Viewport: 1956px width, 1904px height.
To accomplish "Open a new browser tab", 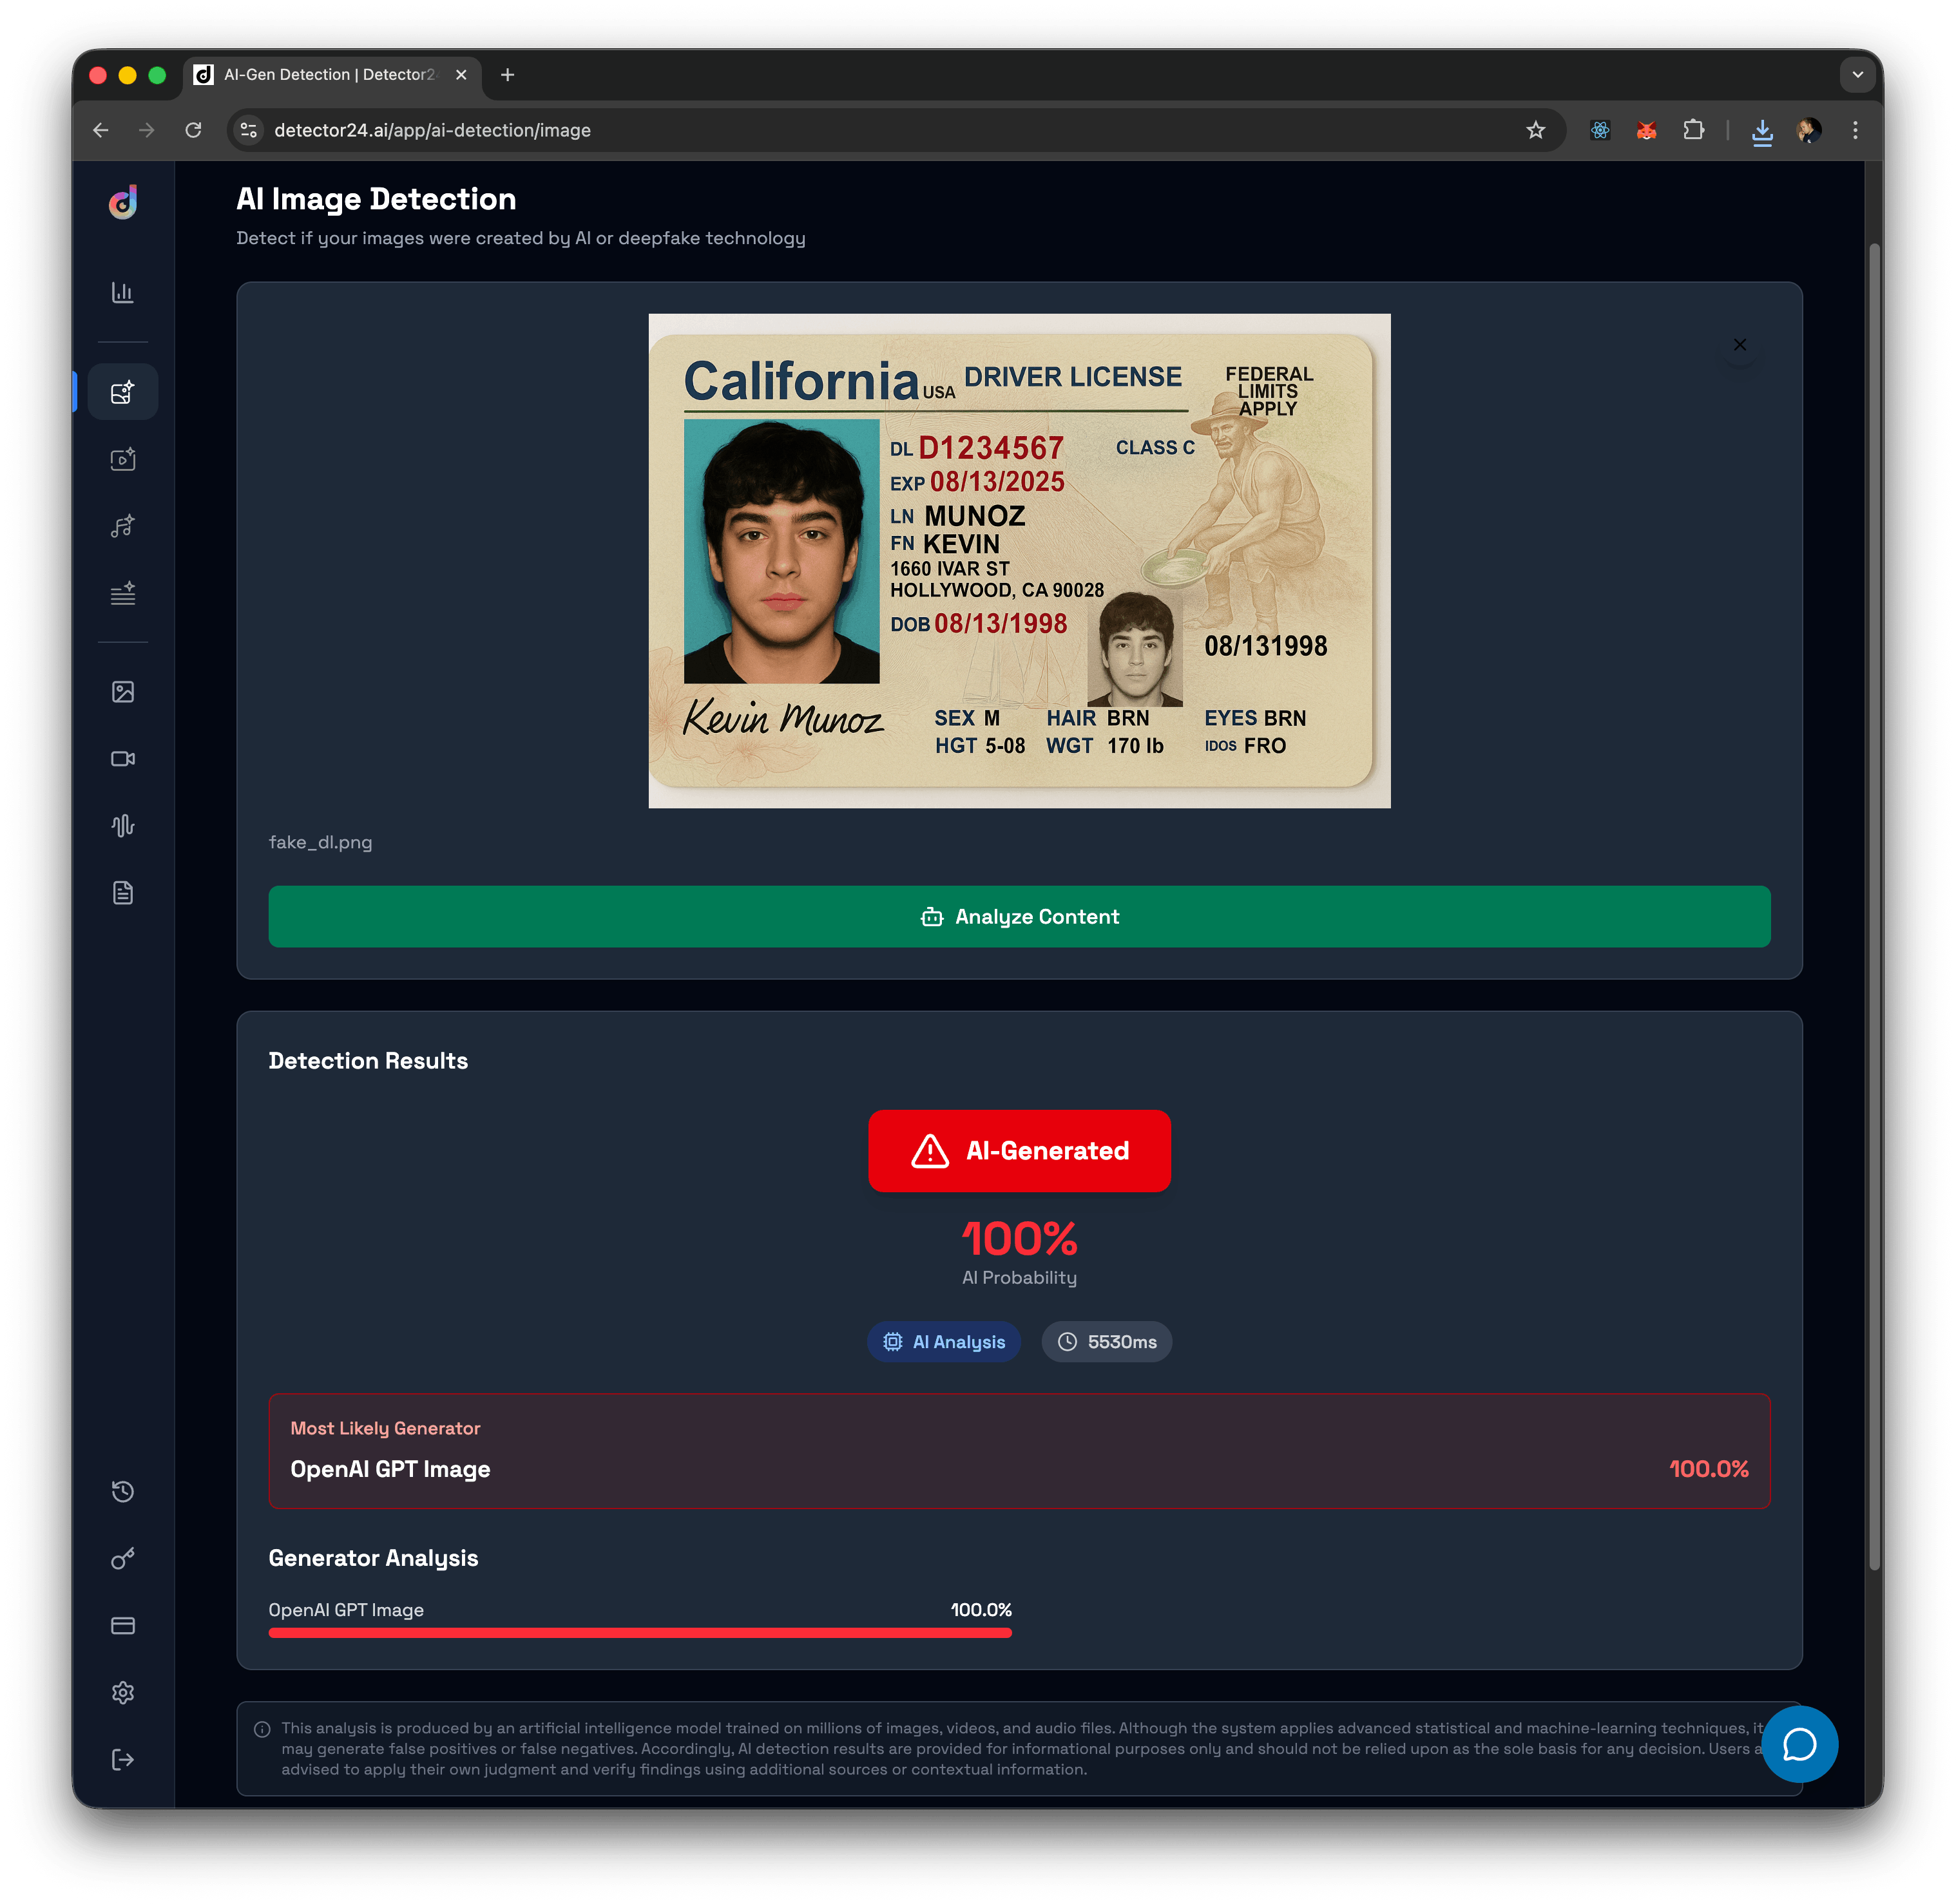I will click(508, 75).
